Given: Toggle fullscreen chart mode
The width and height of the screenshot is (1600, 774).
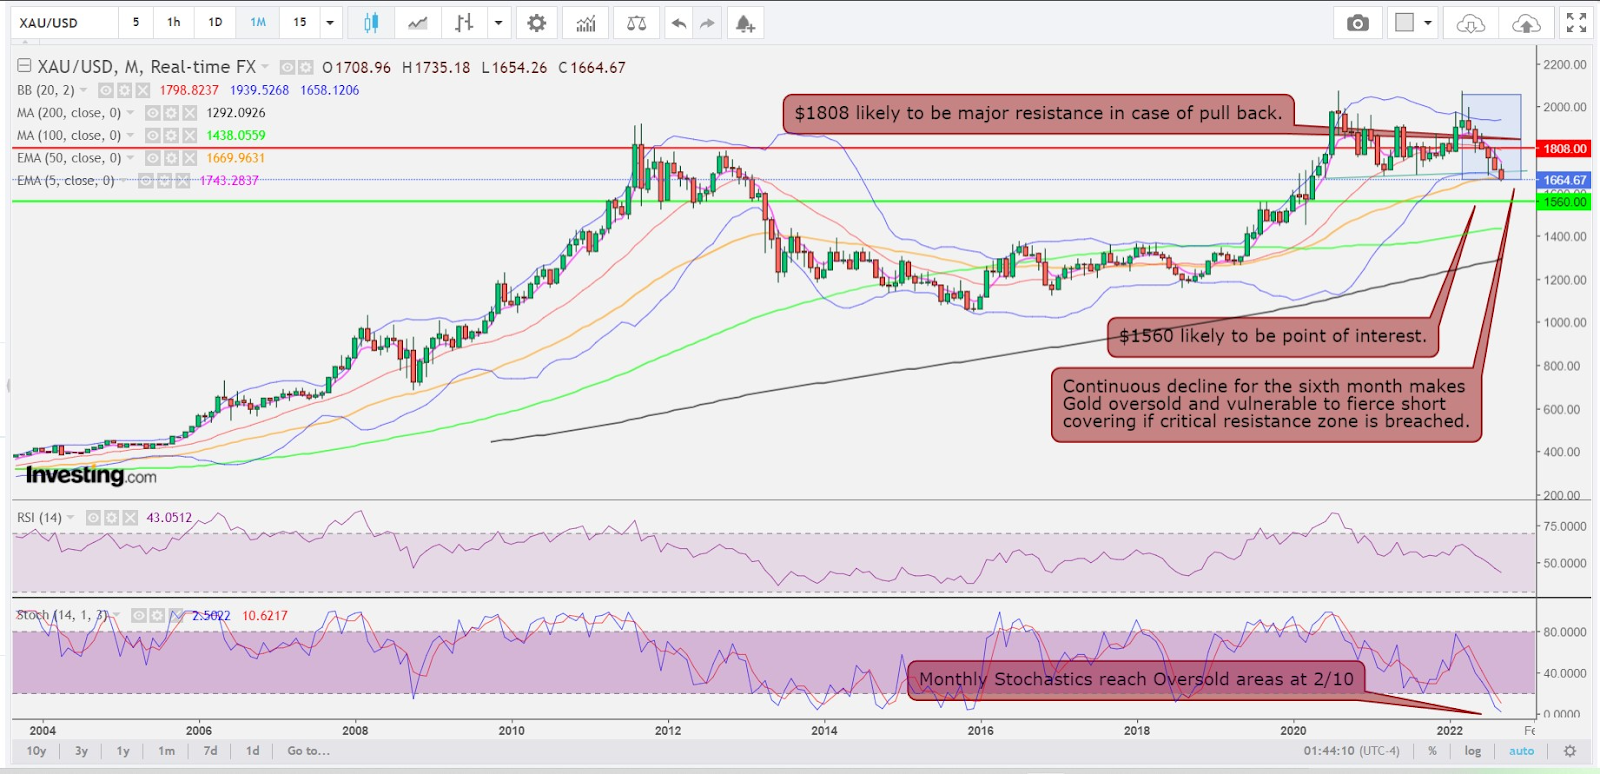Looking at the screenshot, I should [1577, 23].
